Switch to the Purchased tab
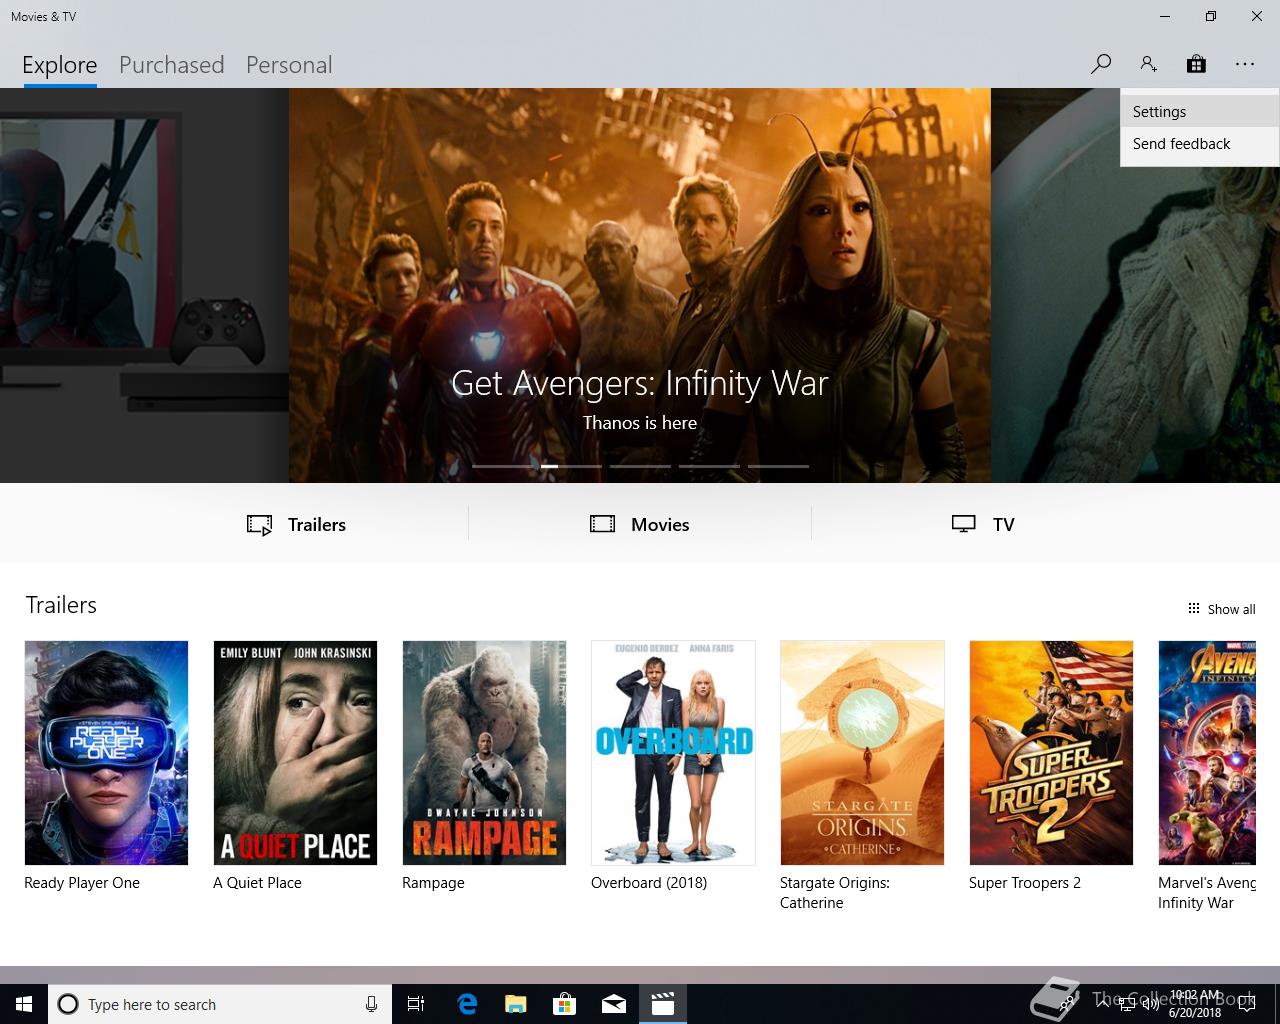This screenshot has width=1280, height=1024. (x=172, y=65)
